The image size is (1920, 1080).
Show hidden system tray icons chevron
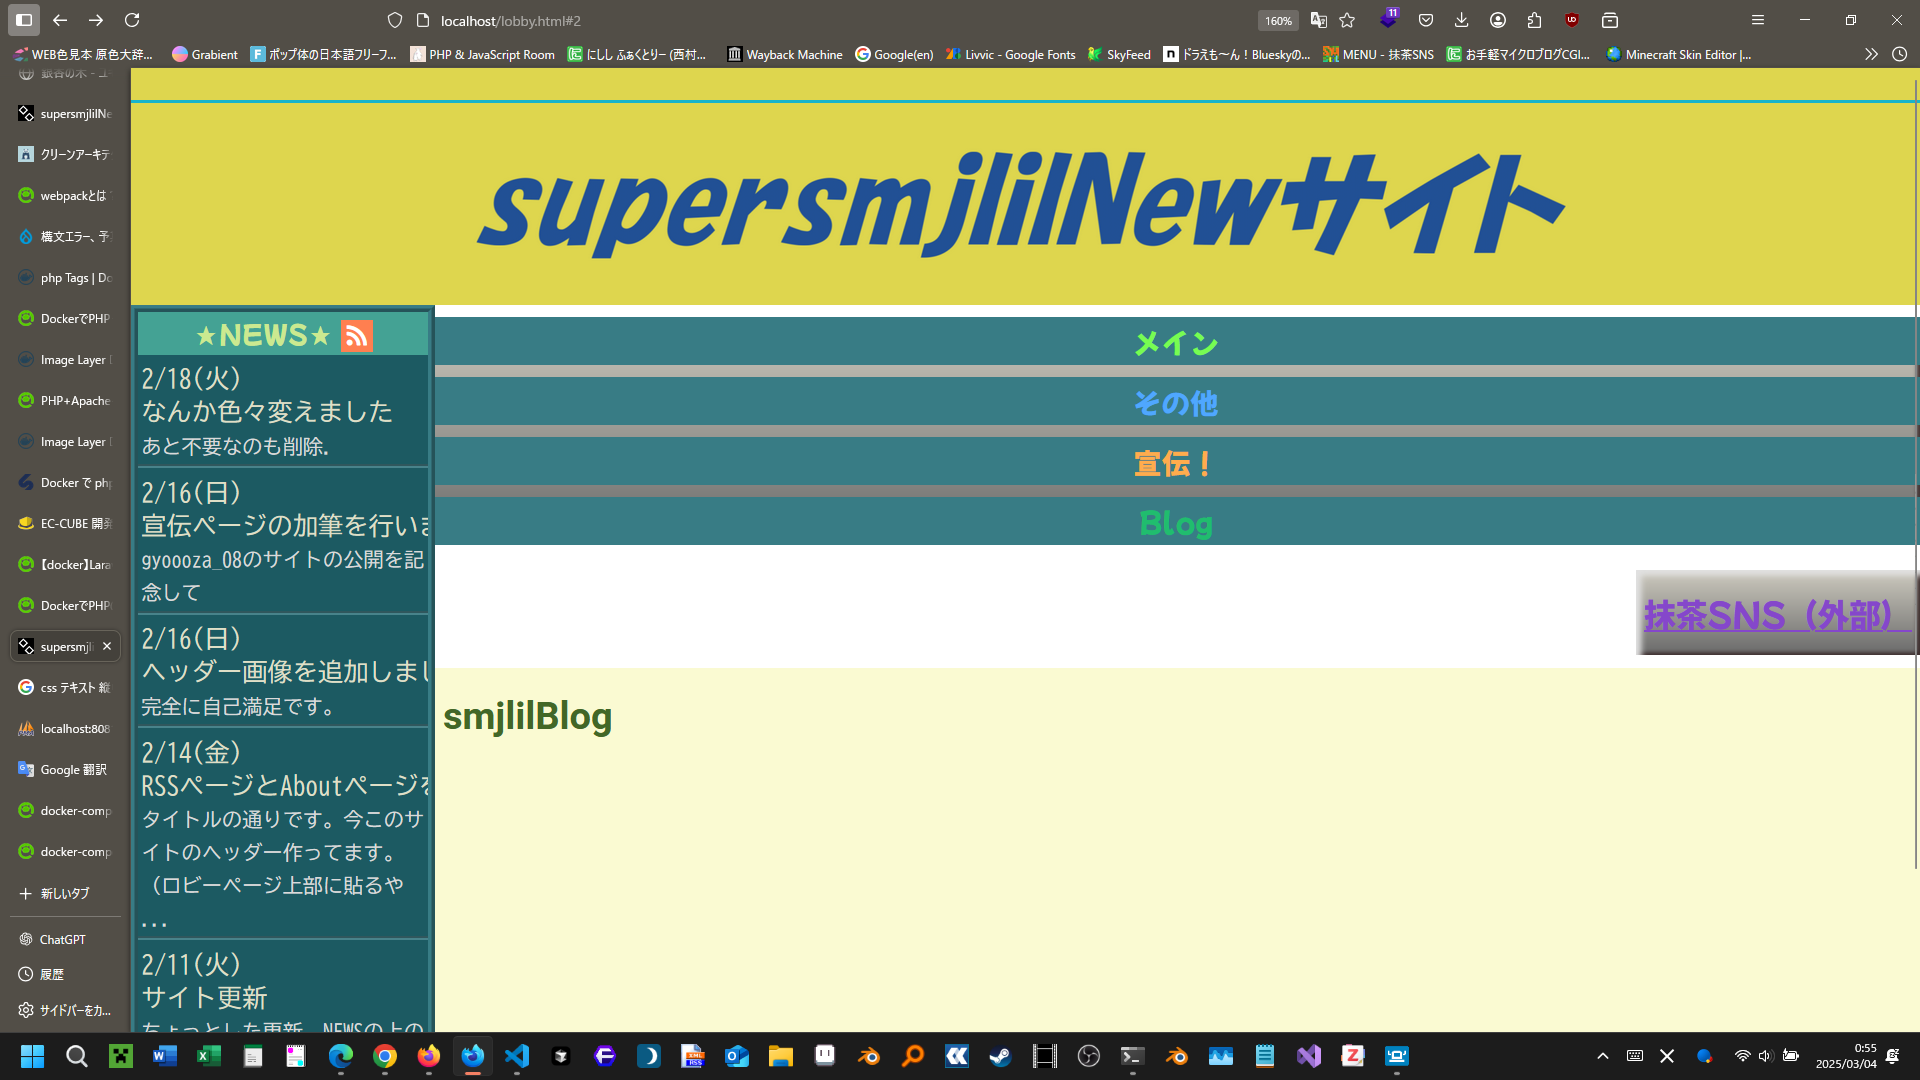pos(1602,1056)
